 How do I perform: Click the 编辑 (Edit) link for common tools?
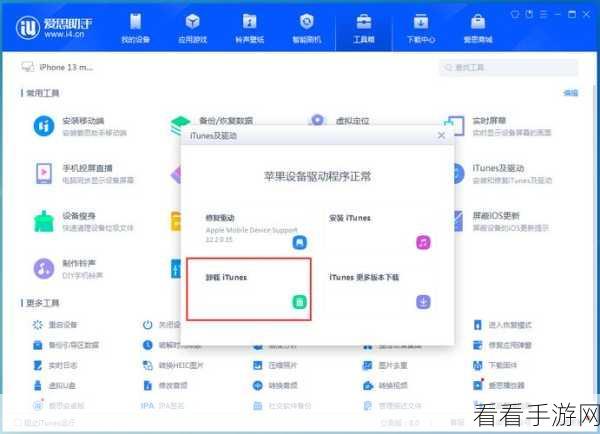click(571, 93)
